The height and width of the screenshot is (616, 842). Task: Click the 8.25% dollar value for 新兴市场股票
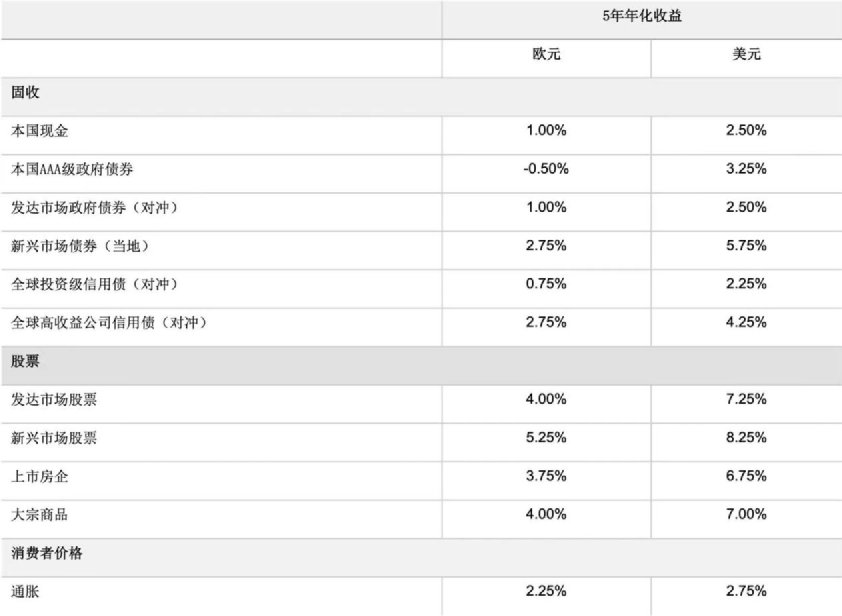746,437
